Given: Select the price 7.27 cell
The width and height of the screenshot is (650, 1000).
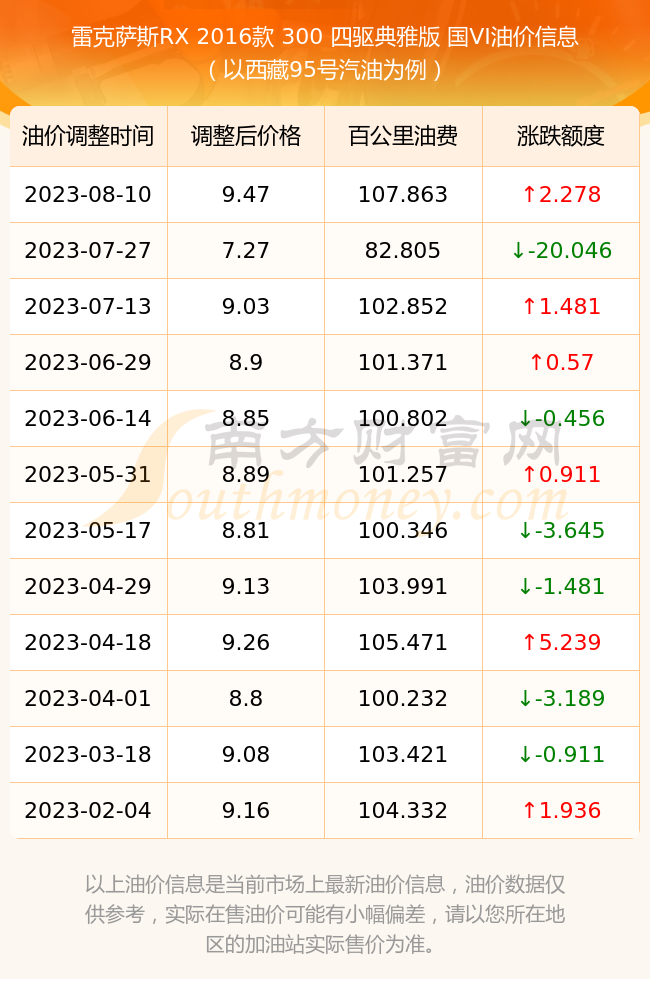Looking at the screenshot, I should tap(246, 251).
